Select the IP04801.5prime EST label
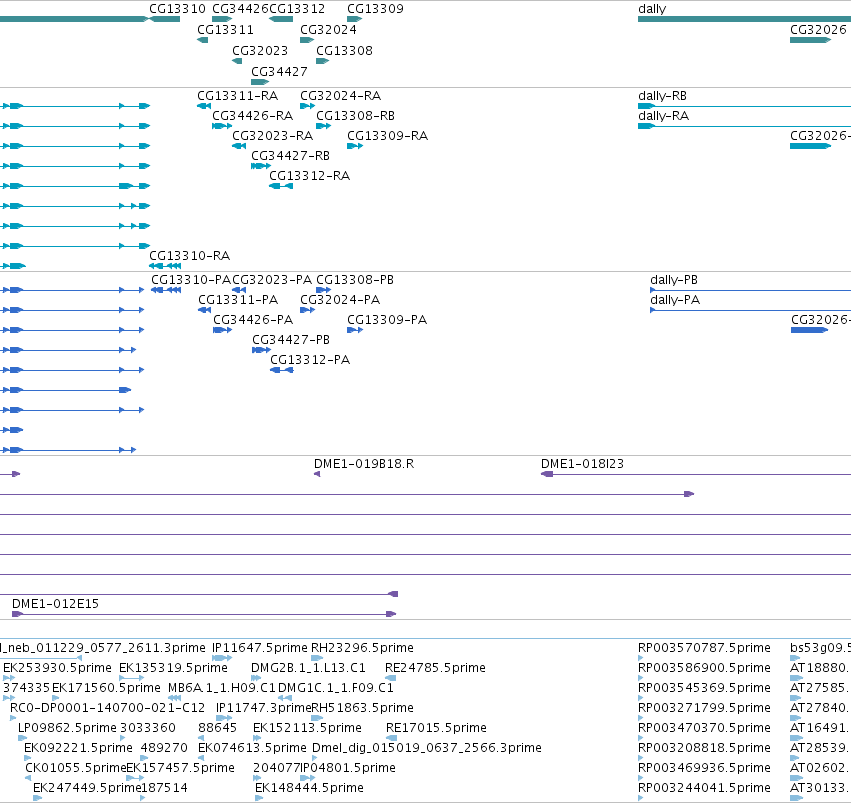 click(x=348, y=768)
